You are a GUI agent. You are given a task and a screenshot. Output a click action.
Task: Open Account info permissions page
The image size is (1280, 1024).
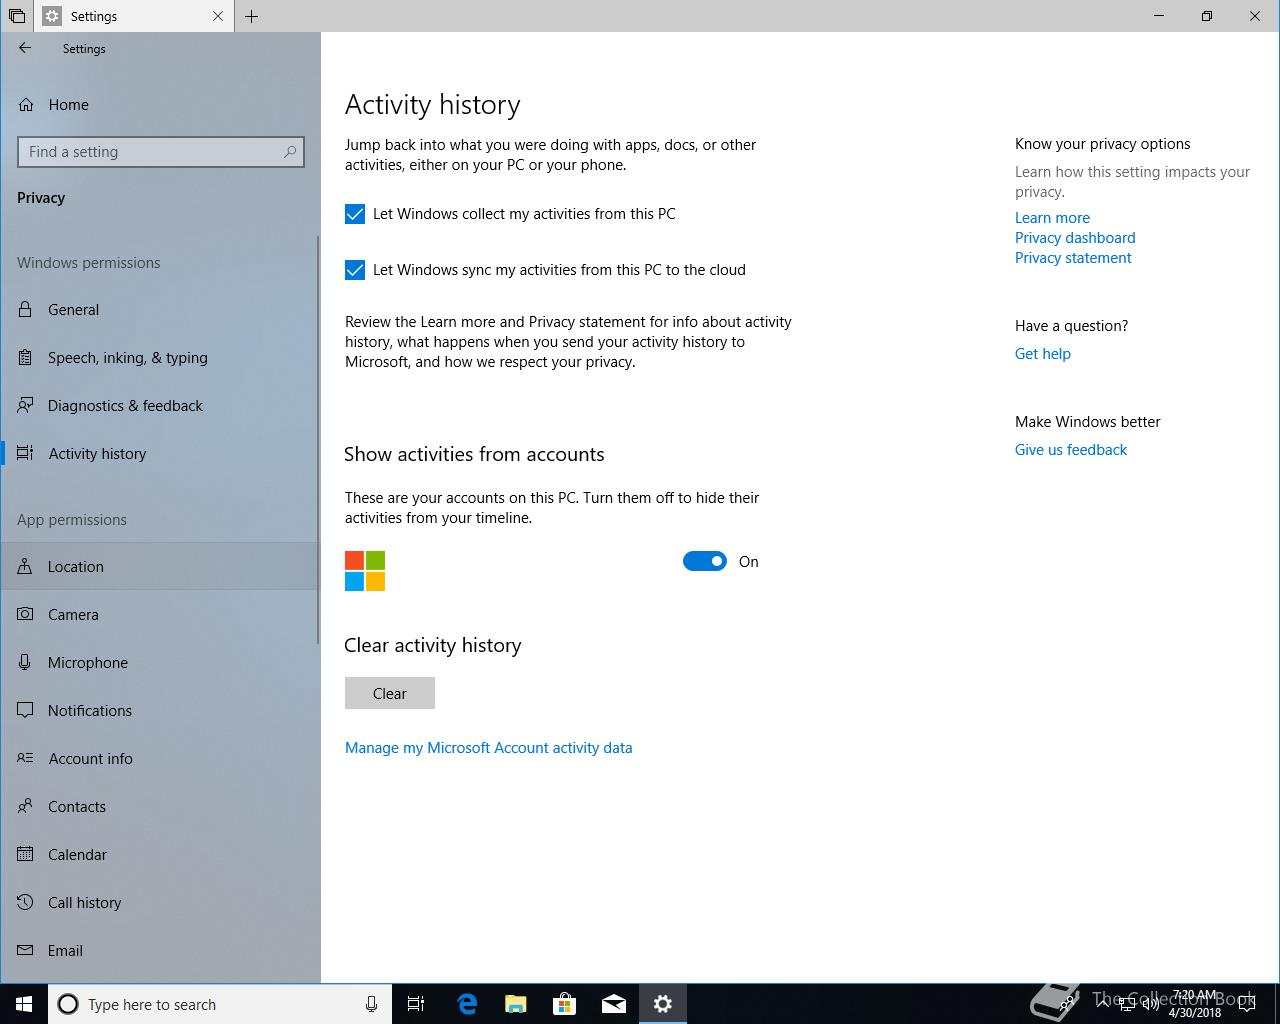pyautogui.click(x=160, y=758)
